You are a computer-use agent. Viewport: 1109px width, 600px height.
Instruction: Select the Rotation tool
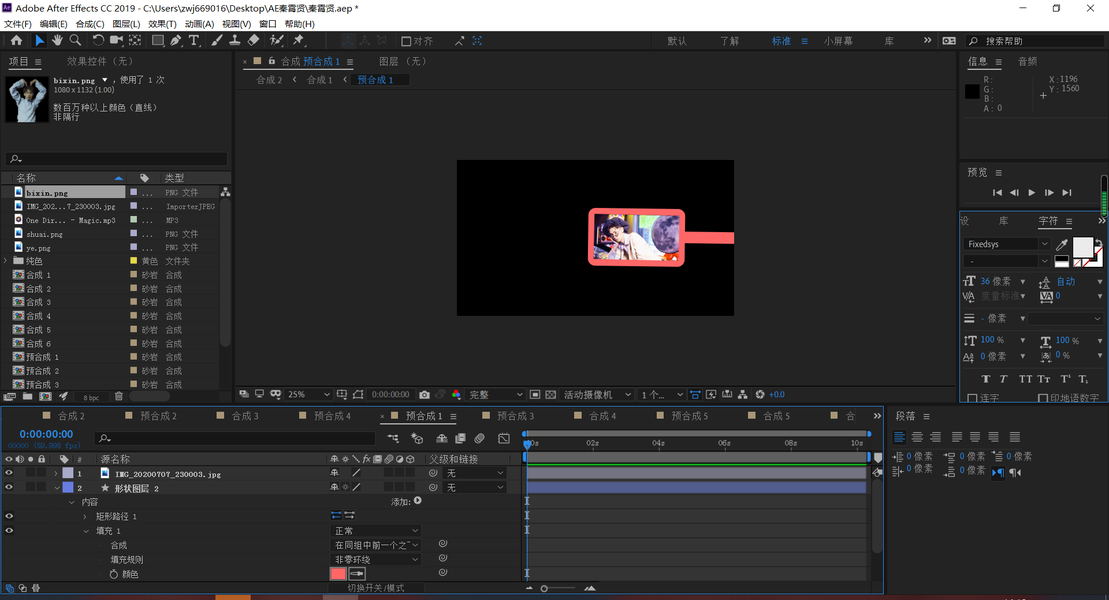click(98, 40)
